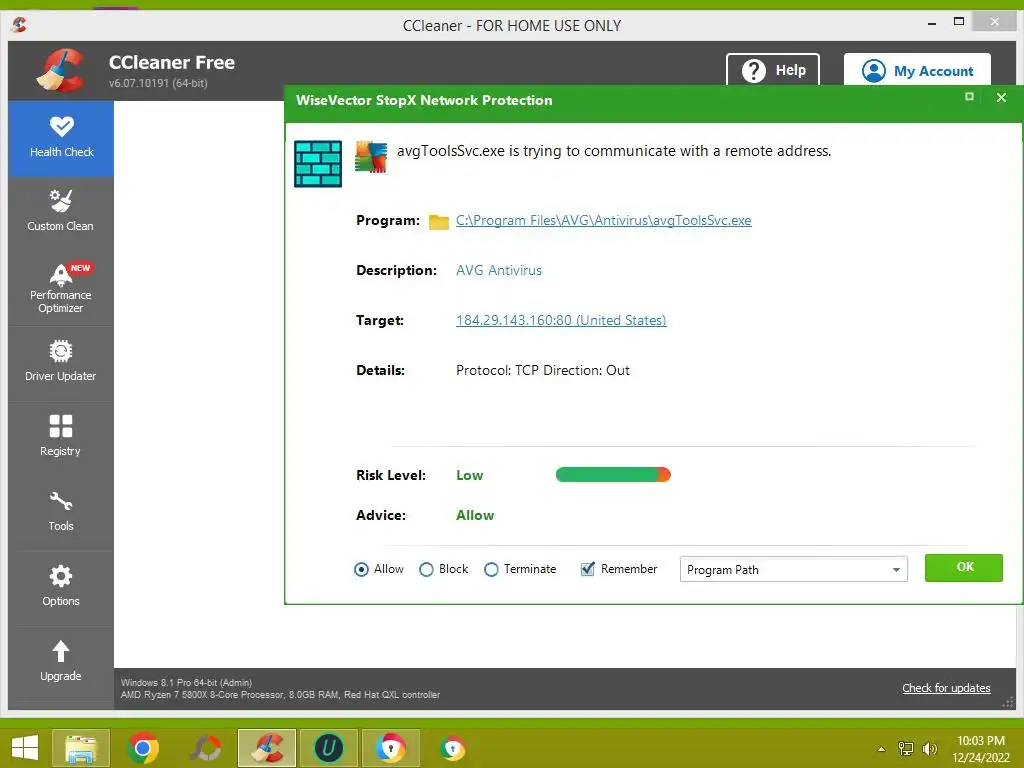Click Check for updates link

(946, 688)
